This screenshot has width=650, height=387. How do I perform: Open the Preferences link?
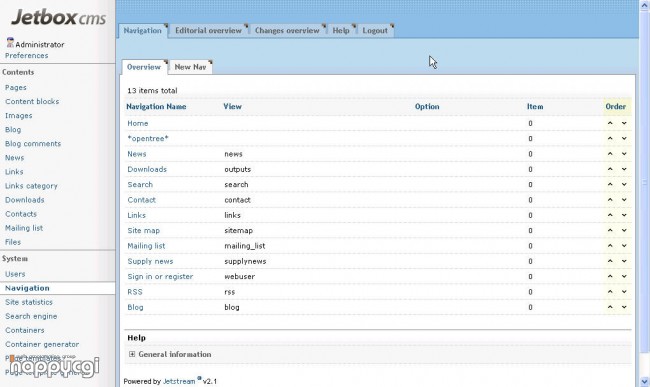(x=27, y=56)
